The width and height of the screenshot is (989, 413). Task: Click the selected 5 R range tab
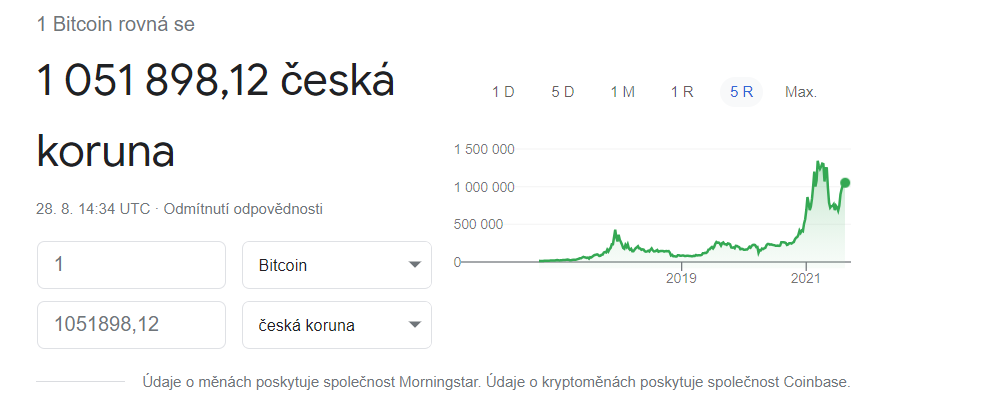[741, 92]
